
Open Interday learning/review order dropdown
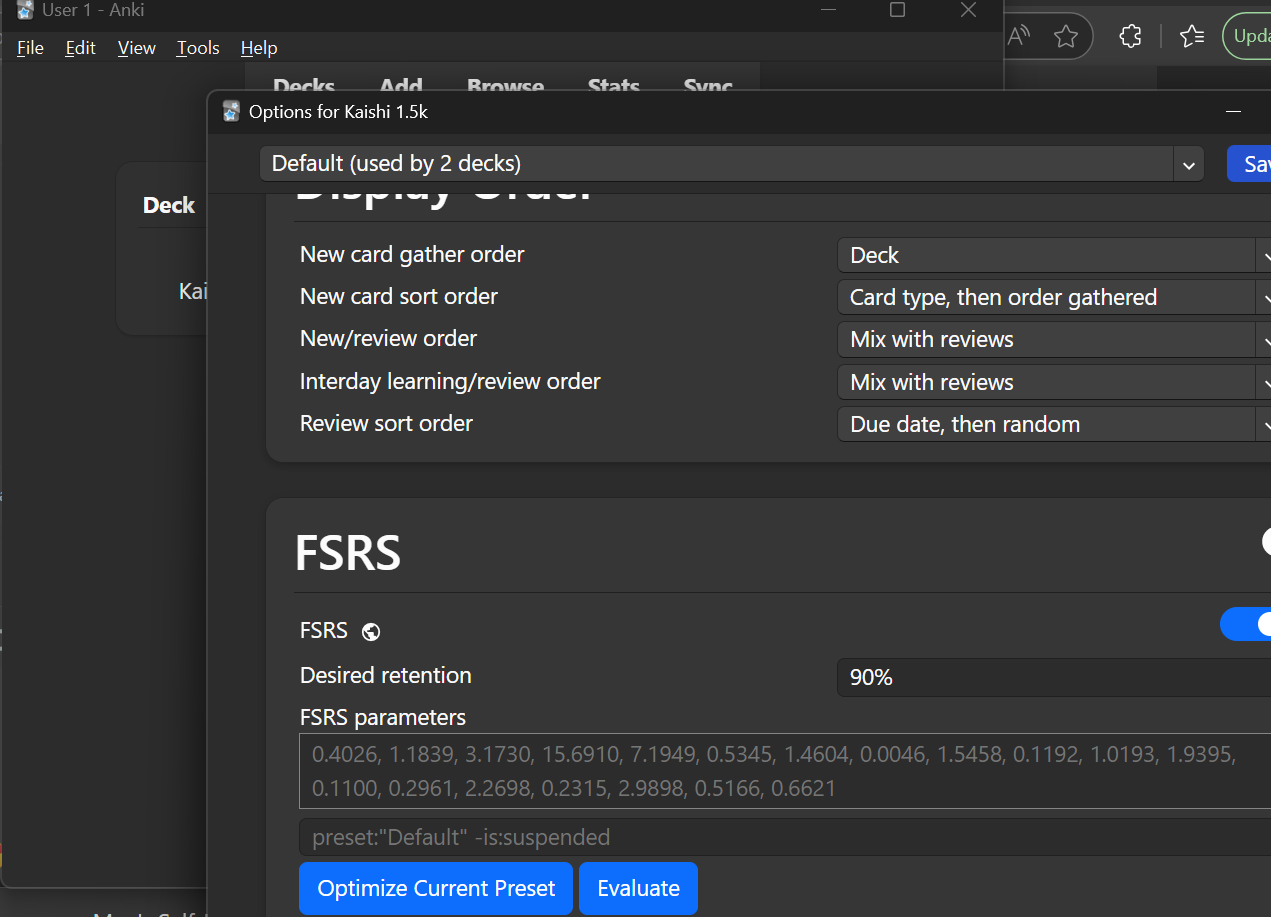(x=1054, y=382)
